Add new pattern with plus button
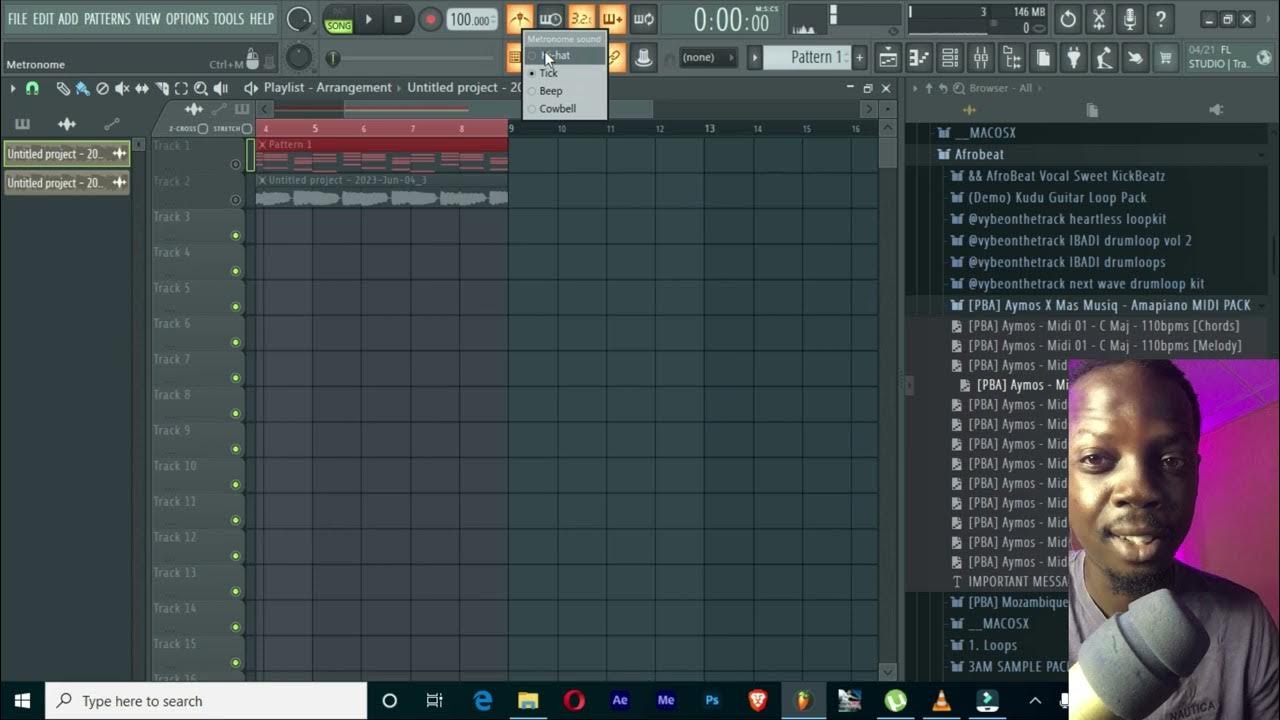 point(859,58)
